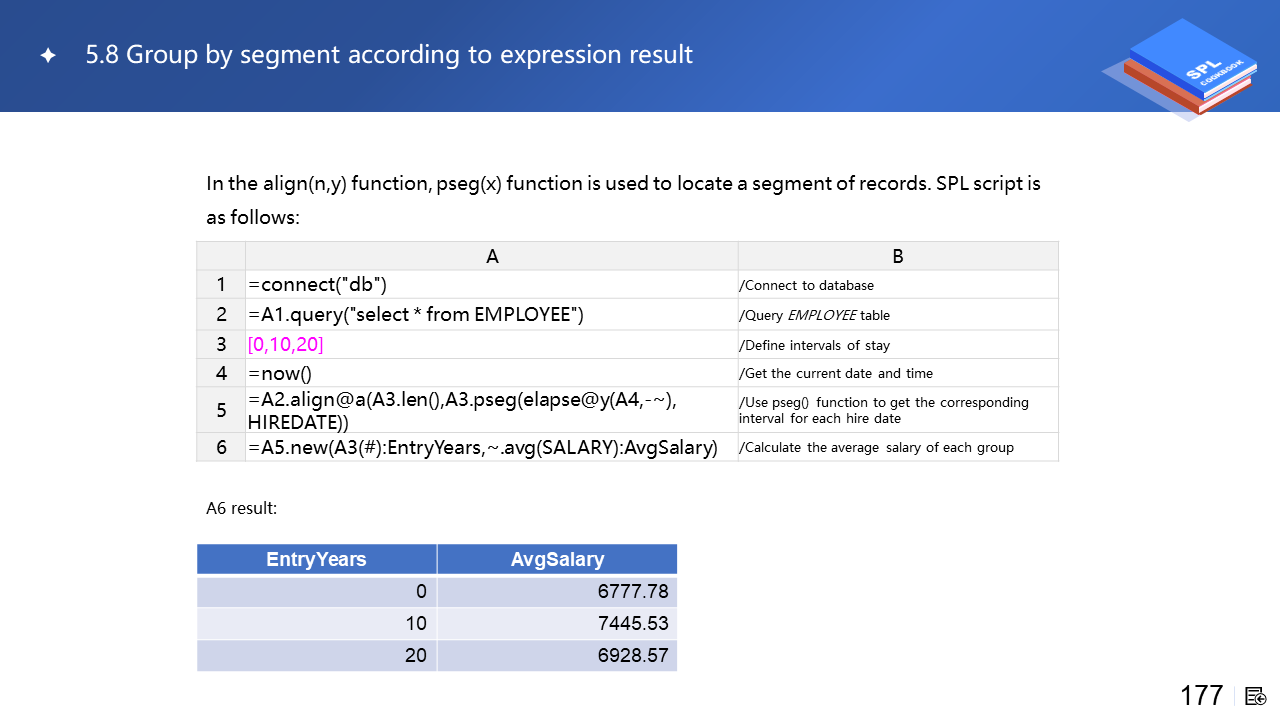Select column header B of the script grid
1280x720 pixels.
click(x=897, y=256)
